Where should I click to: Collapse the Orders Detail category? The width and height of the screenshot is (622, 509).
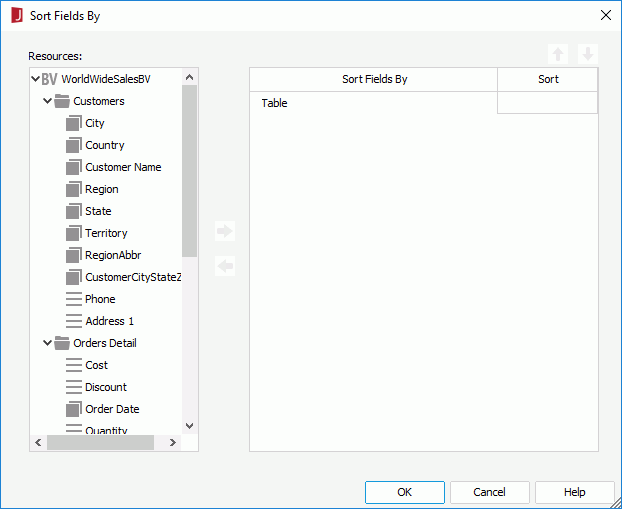(x=47, y=343)
